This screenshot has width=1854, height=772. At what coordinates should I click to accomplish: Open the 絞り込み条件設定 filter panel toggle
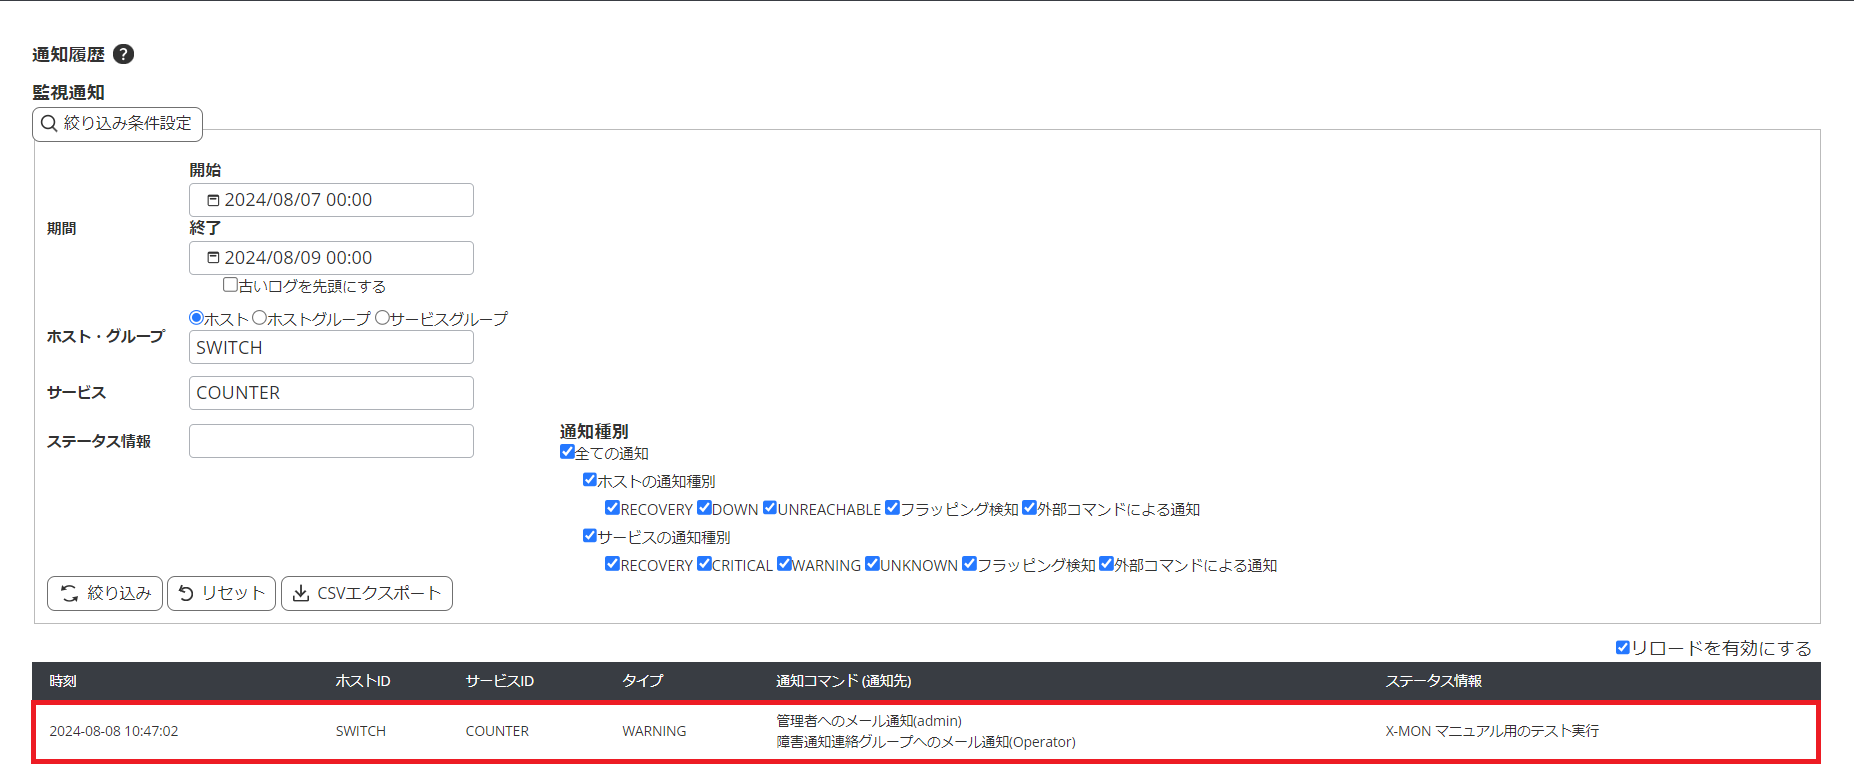(x=117, y=124)
